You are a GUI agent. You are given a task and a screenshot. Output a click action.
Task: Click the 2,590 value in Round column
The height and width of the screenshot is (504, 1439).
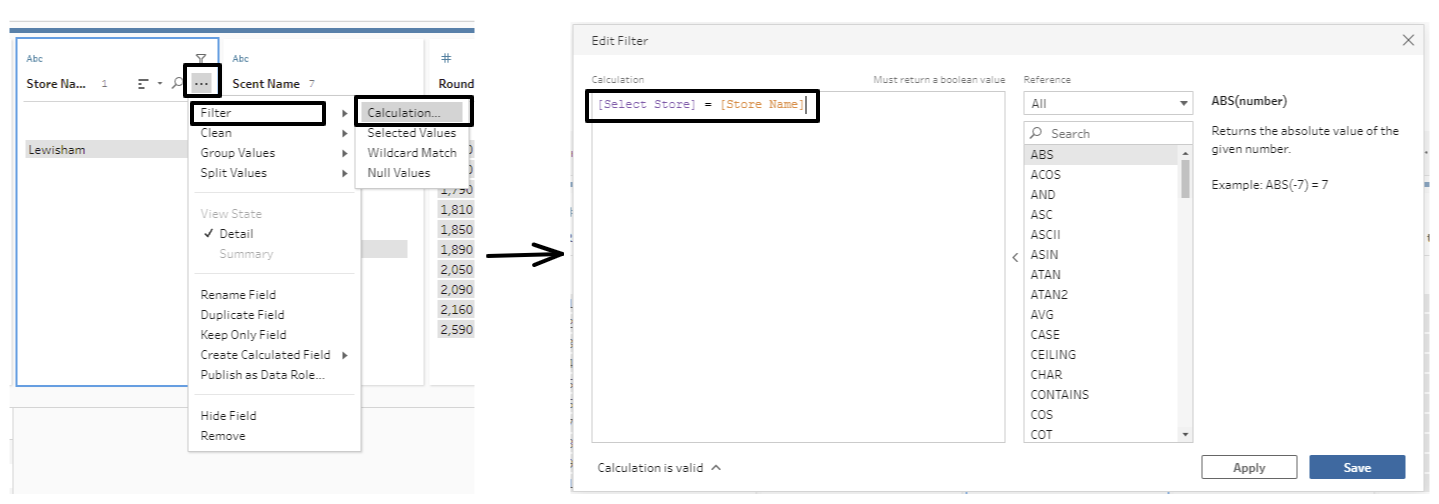455,329
